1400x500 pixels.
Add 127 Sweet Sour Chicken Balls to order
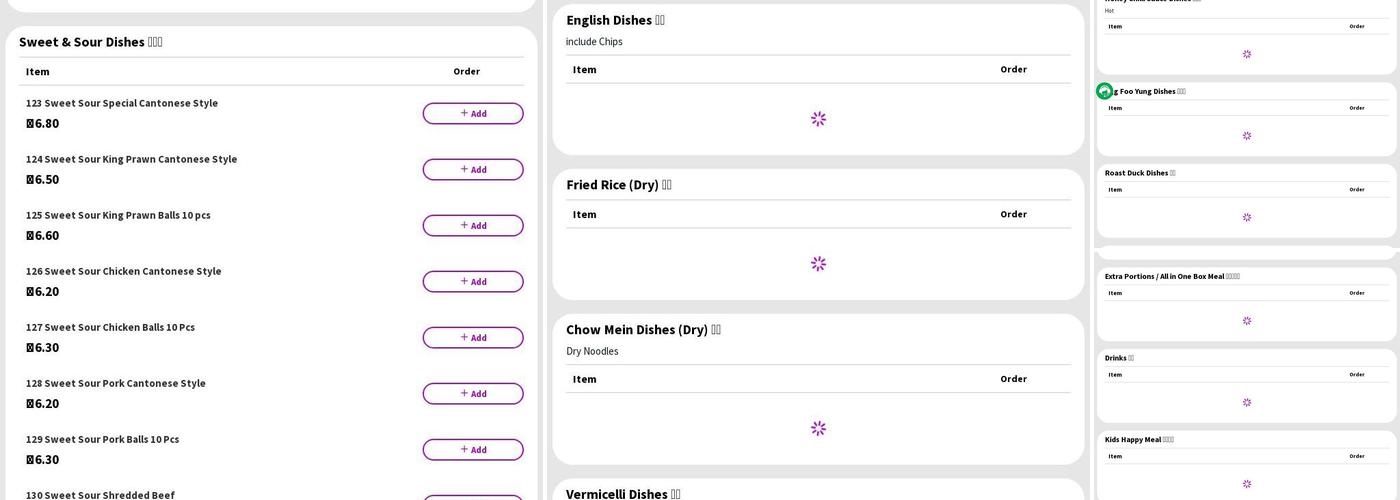(x=472, y=338)
